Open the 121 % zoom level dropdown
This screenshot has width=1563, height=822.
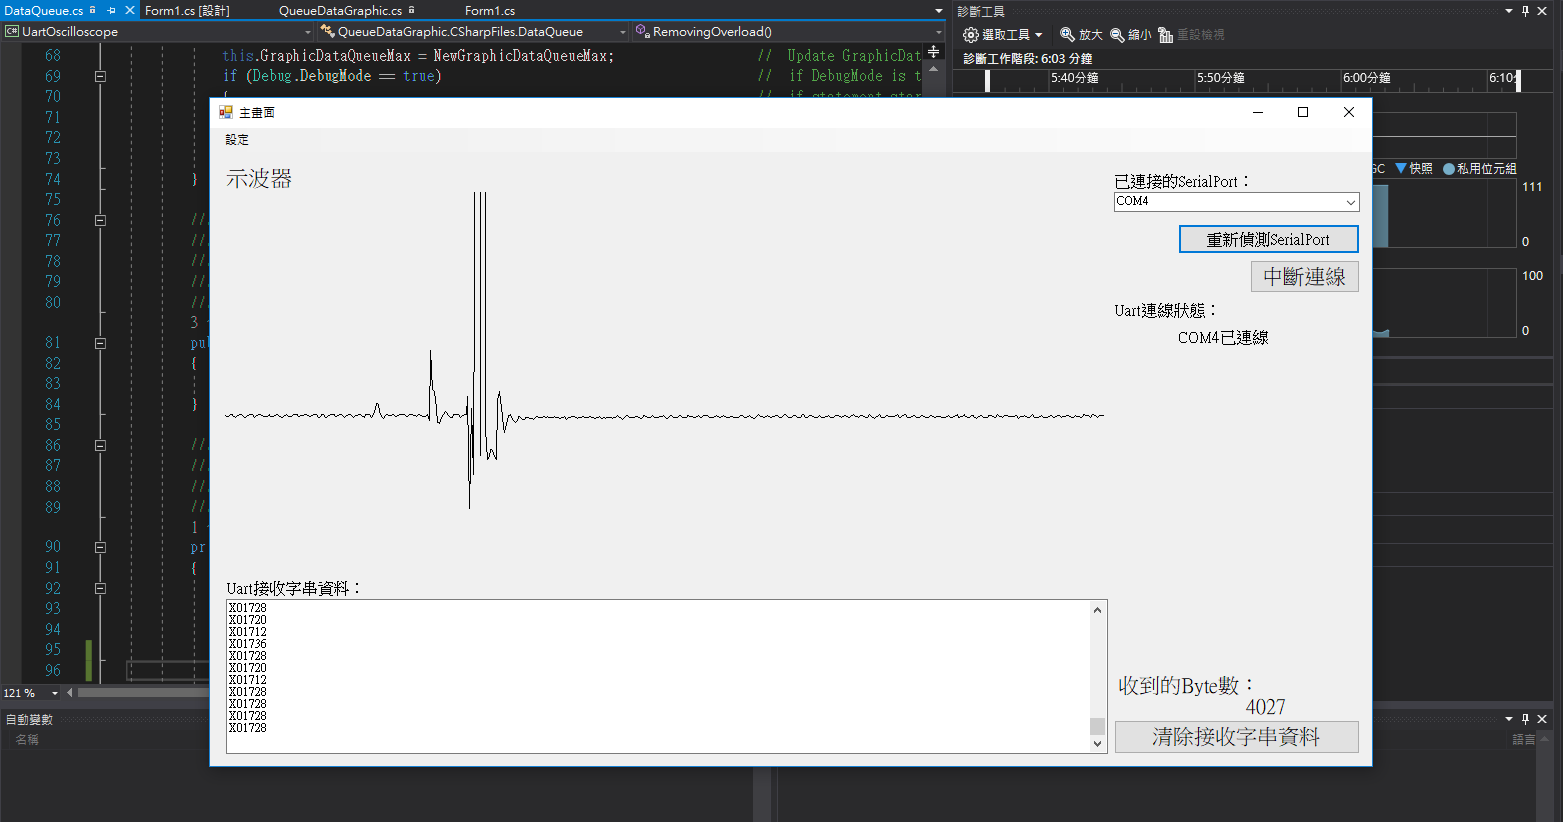(54, 693)
